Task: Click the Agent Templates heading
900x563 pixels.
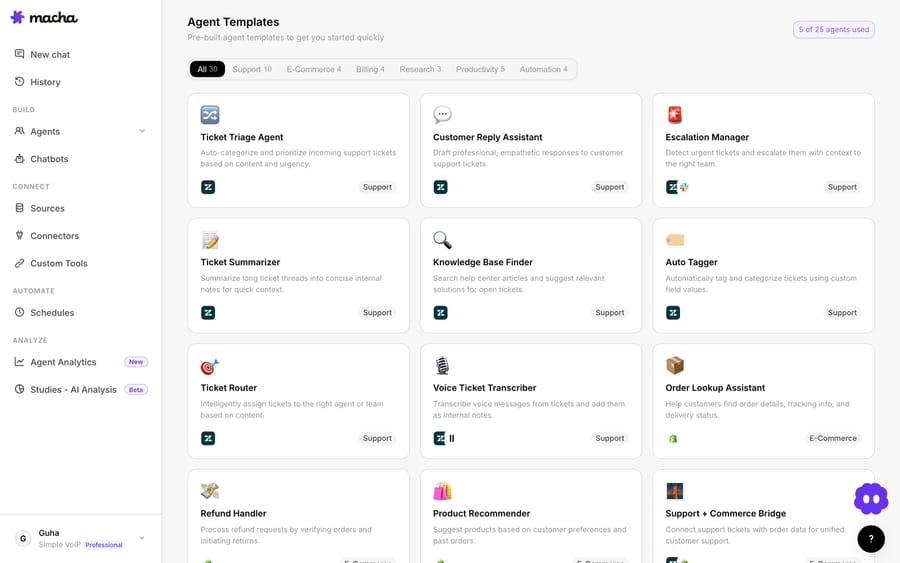Action: click(233, 22)
